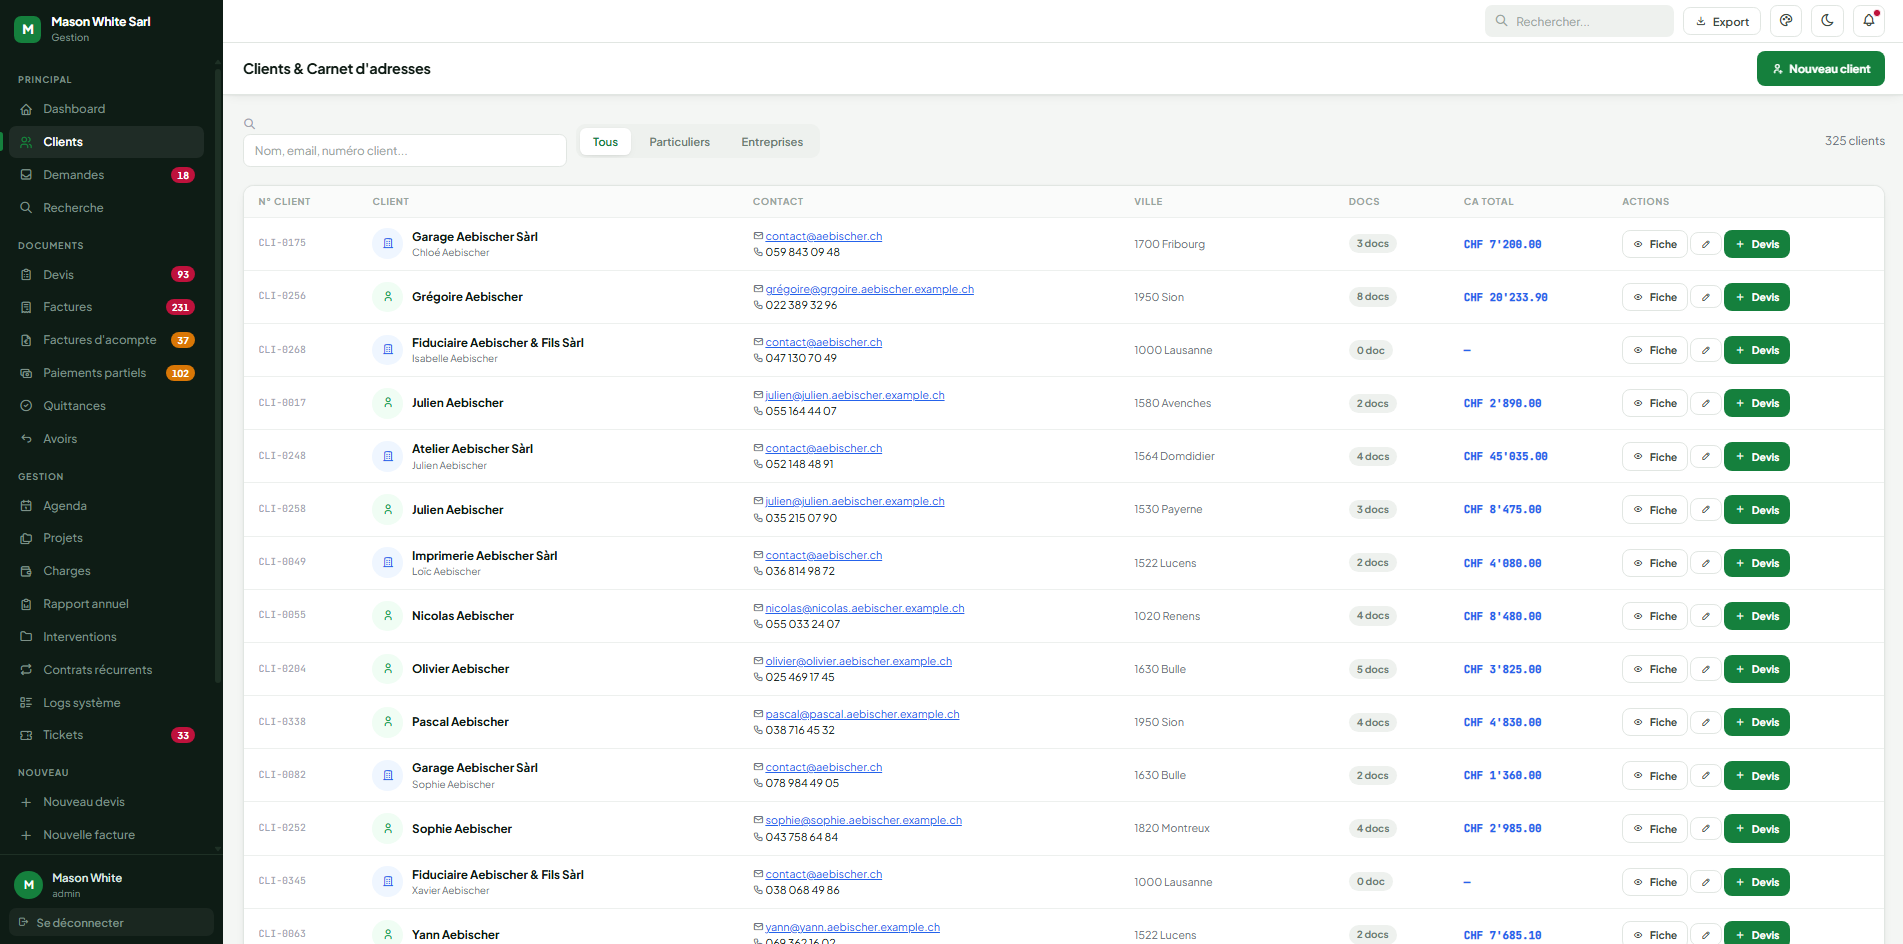Click Nouveau devis in sidebar

click(x=107, y=802)
